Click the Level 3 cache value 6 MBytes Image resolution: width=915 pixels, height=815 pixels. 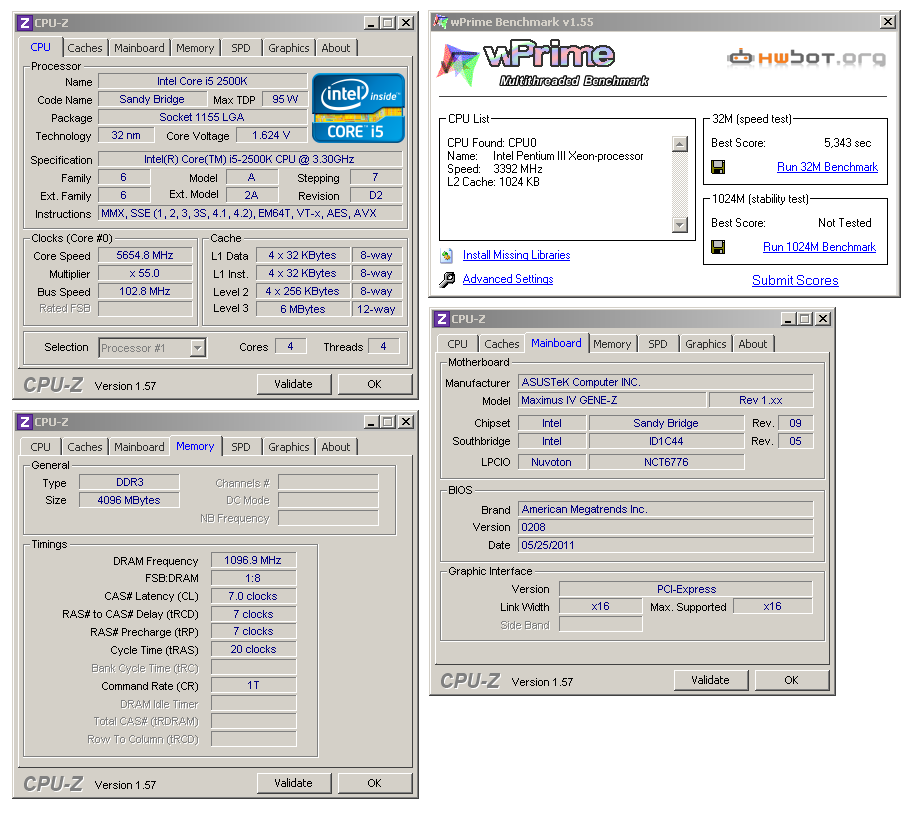pos(303,309)
